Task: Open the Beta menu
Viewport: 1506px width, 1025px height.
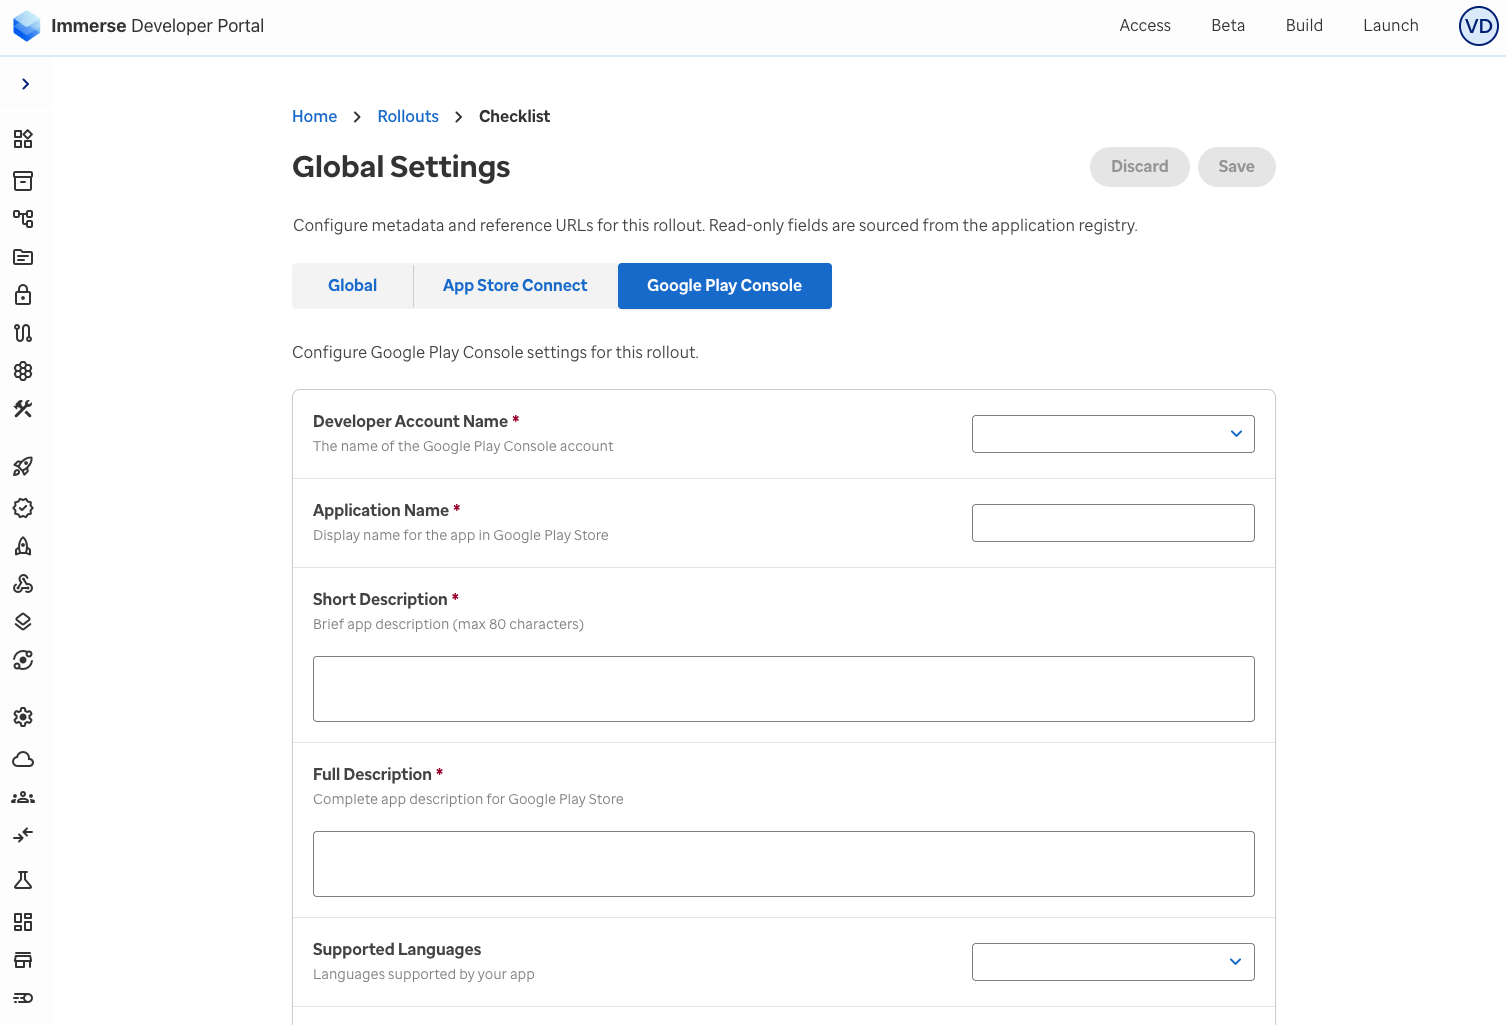Action: (x=1228, y=26)
